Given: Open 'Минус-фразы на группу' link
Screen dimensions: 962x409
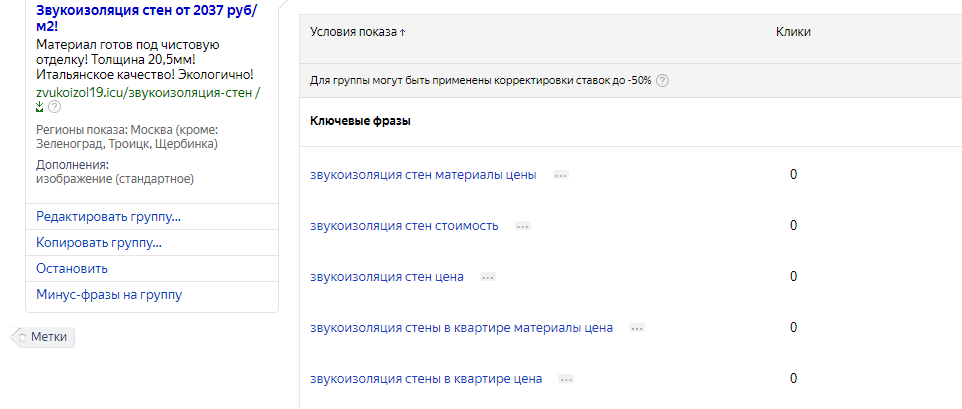Looking at the screenshot, I should tap(109, 295).
